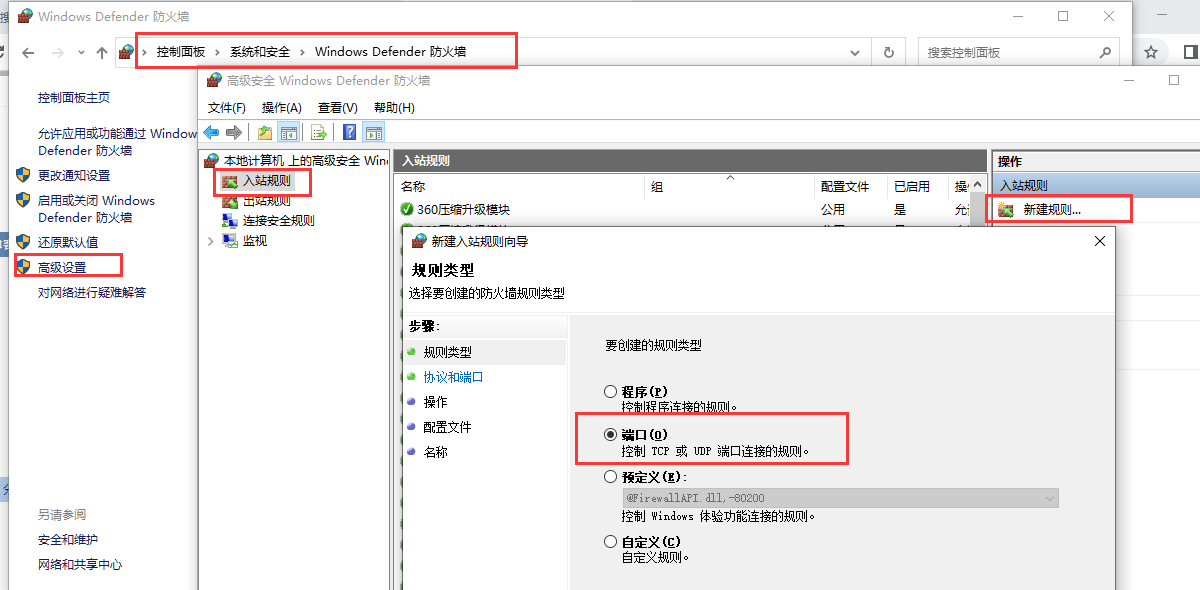Screen dimensions: 1200x590
Task: Click the 连接安全规则 icon in tree
Action: coord(230,220)
